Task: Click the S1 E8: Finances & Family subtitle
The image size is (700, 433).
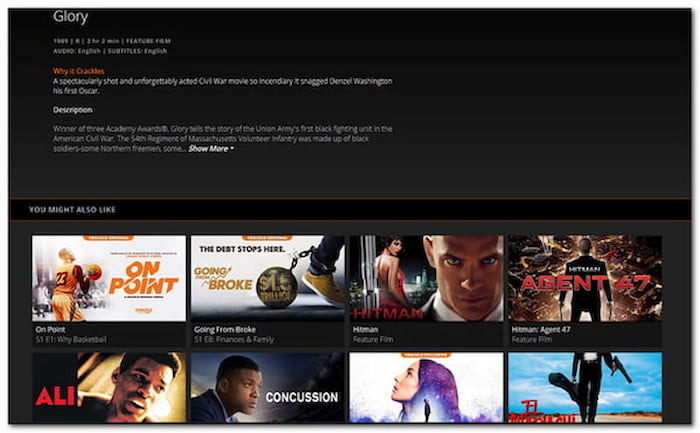Action: [x=234, y=340]
